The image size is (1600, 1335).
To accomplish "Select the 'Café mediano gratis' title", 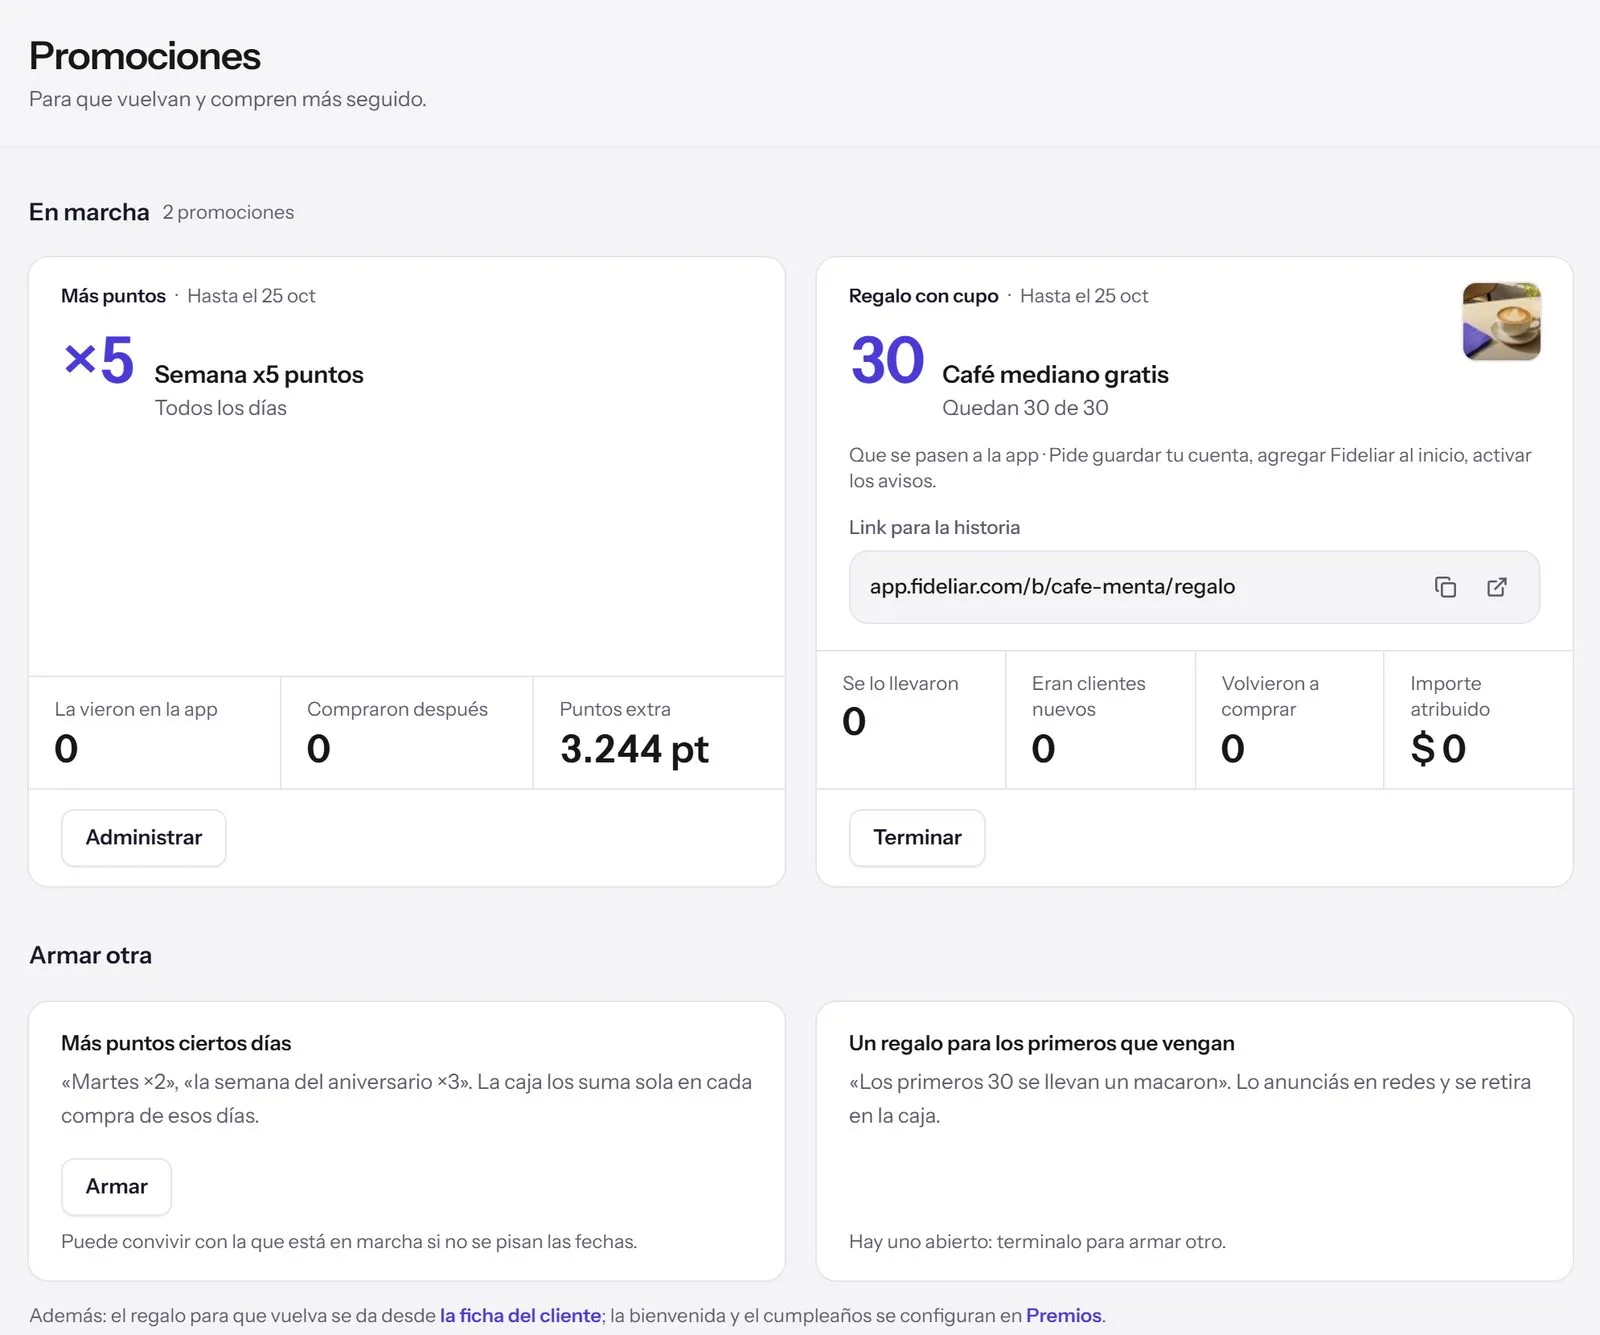I will tap(1055, 375).
